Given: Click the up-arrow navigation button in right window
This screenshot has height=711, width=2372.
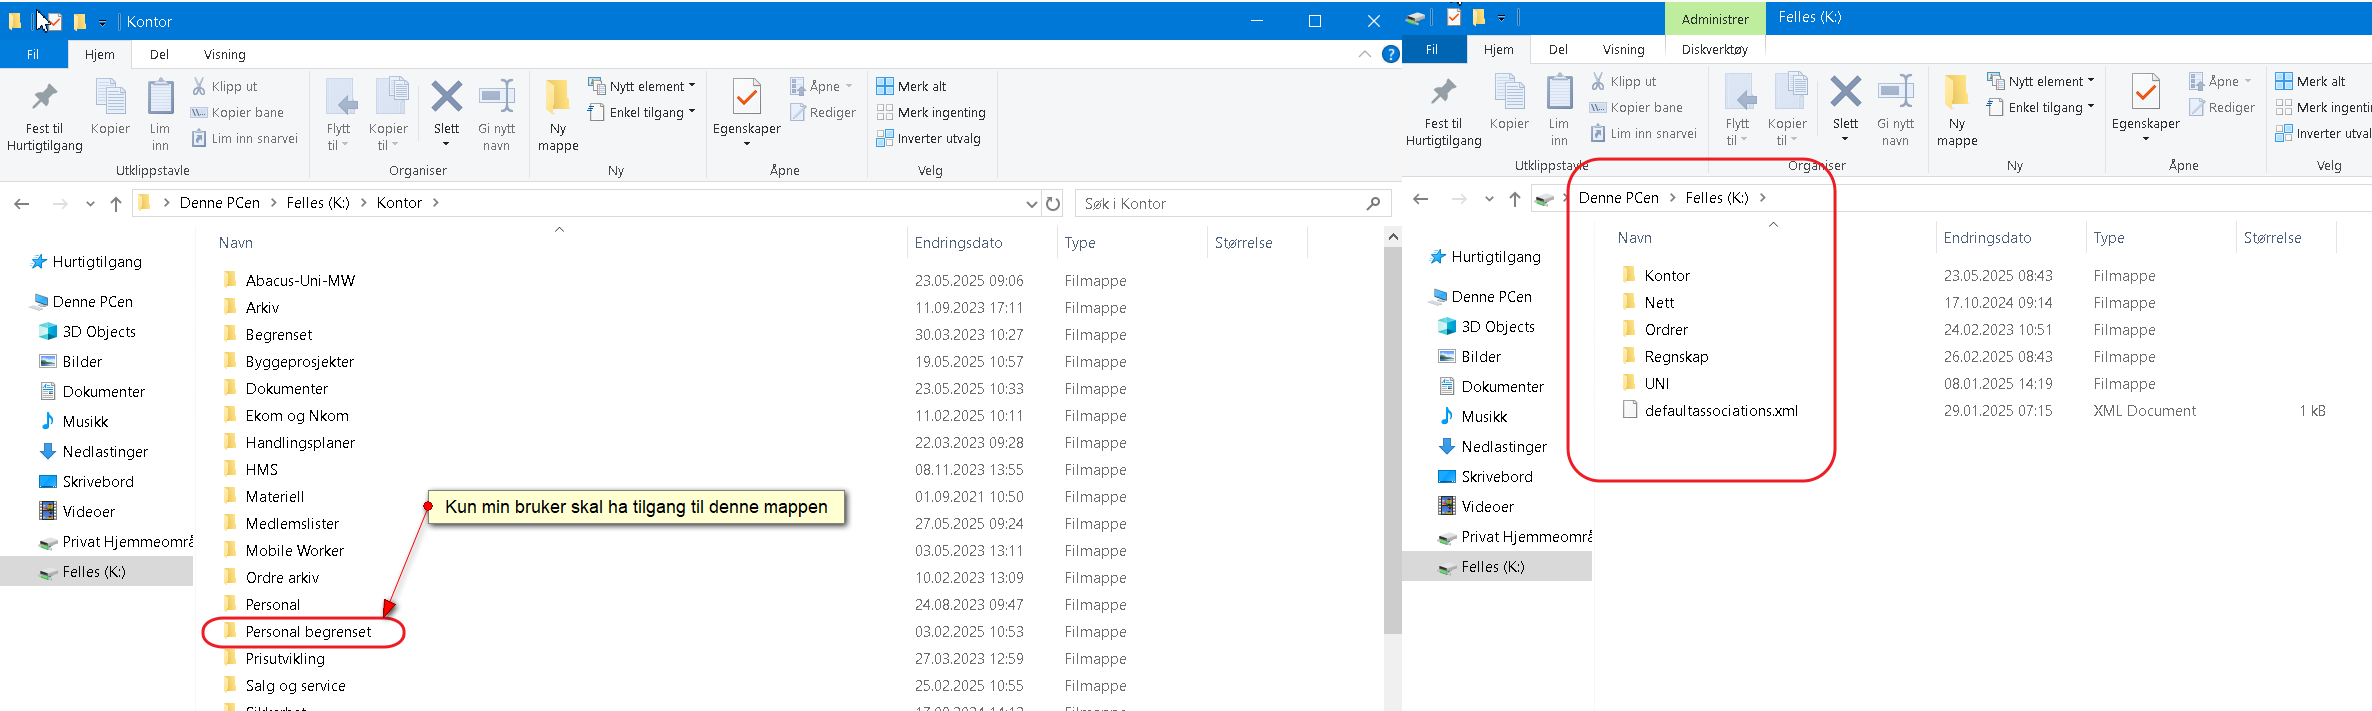Looking at the screenshot, I should coord(1515,199).
